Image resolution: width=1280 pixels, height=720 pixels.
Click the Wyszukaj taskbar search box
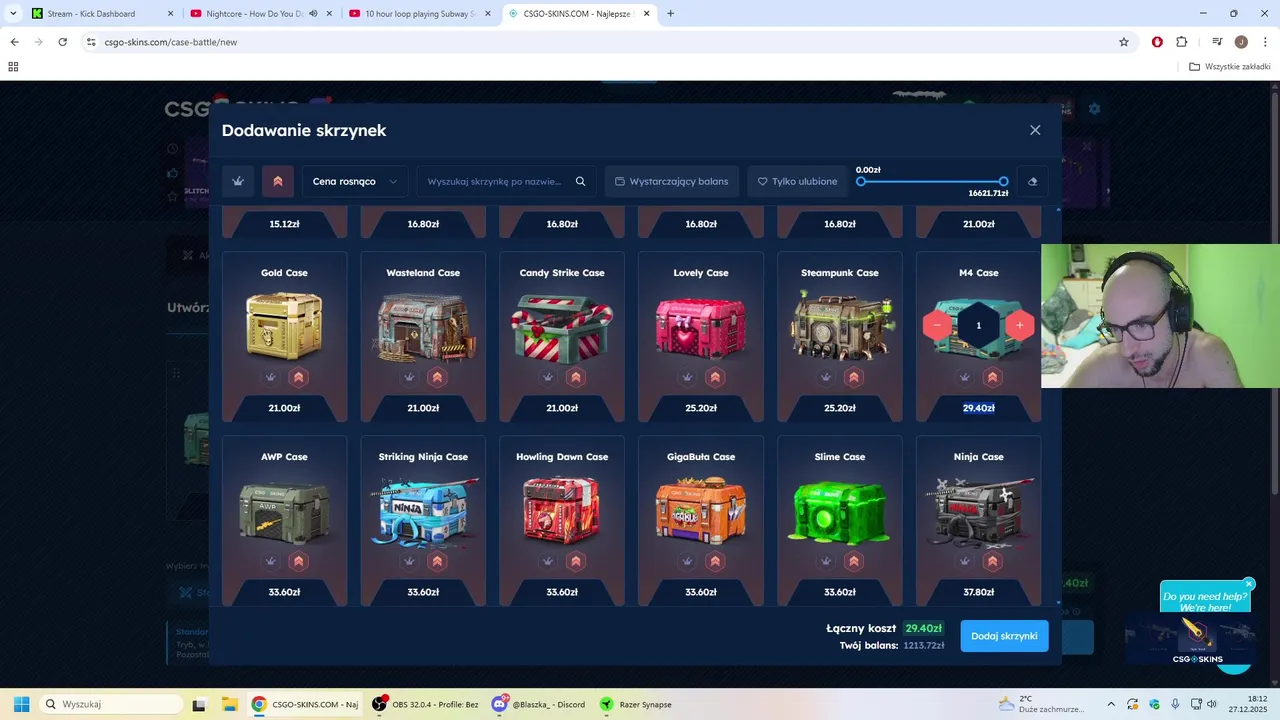pos(110,704)
